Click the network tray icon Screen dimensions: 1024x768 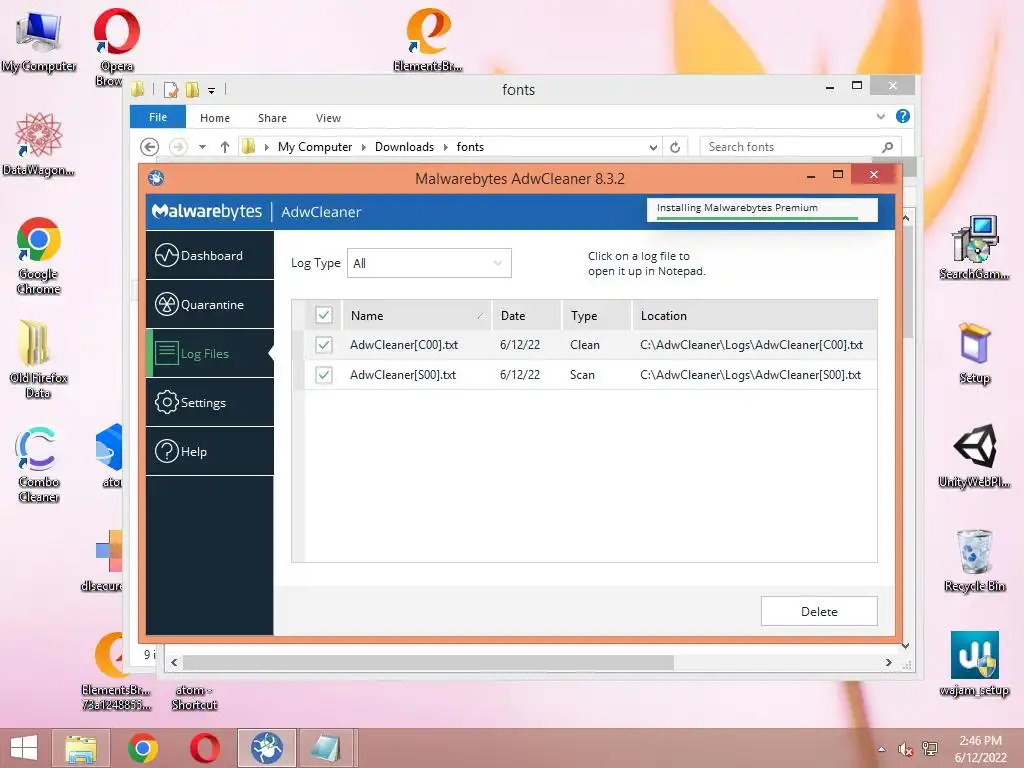(x=930, y=749)
